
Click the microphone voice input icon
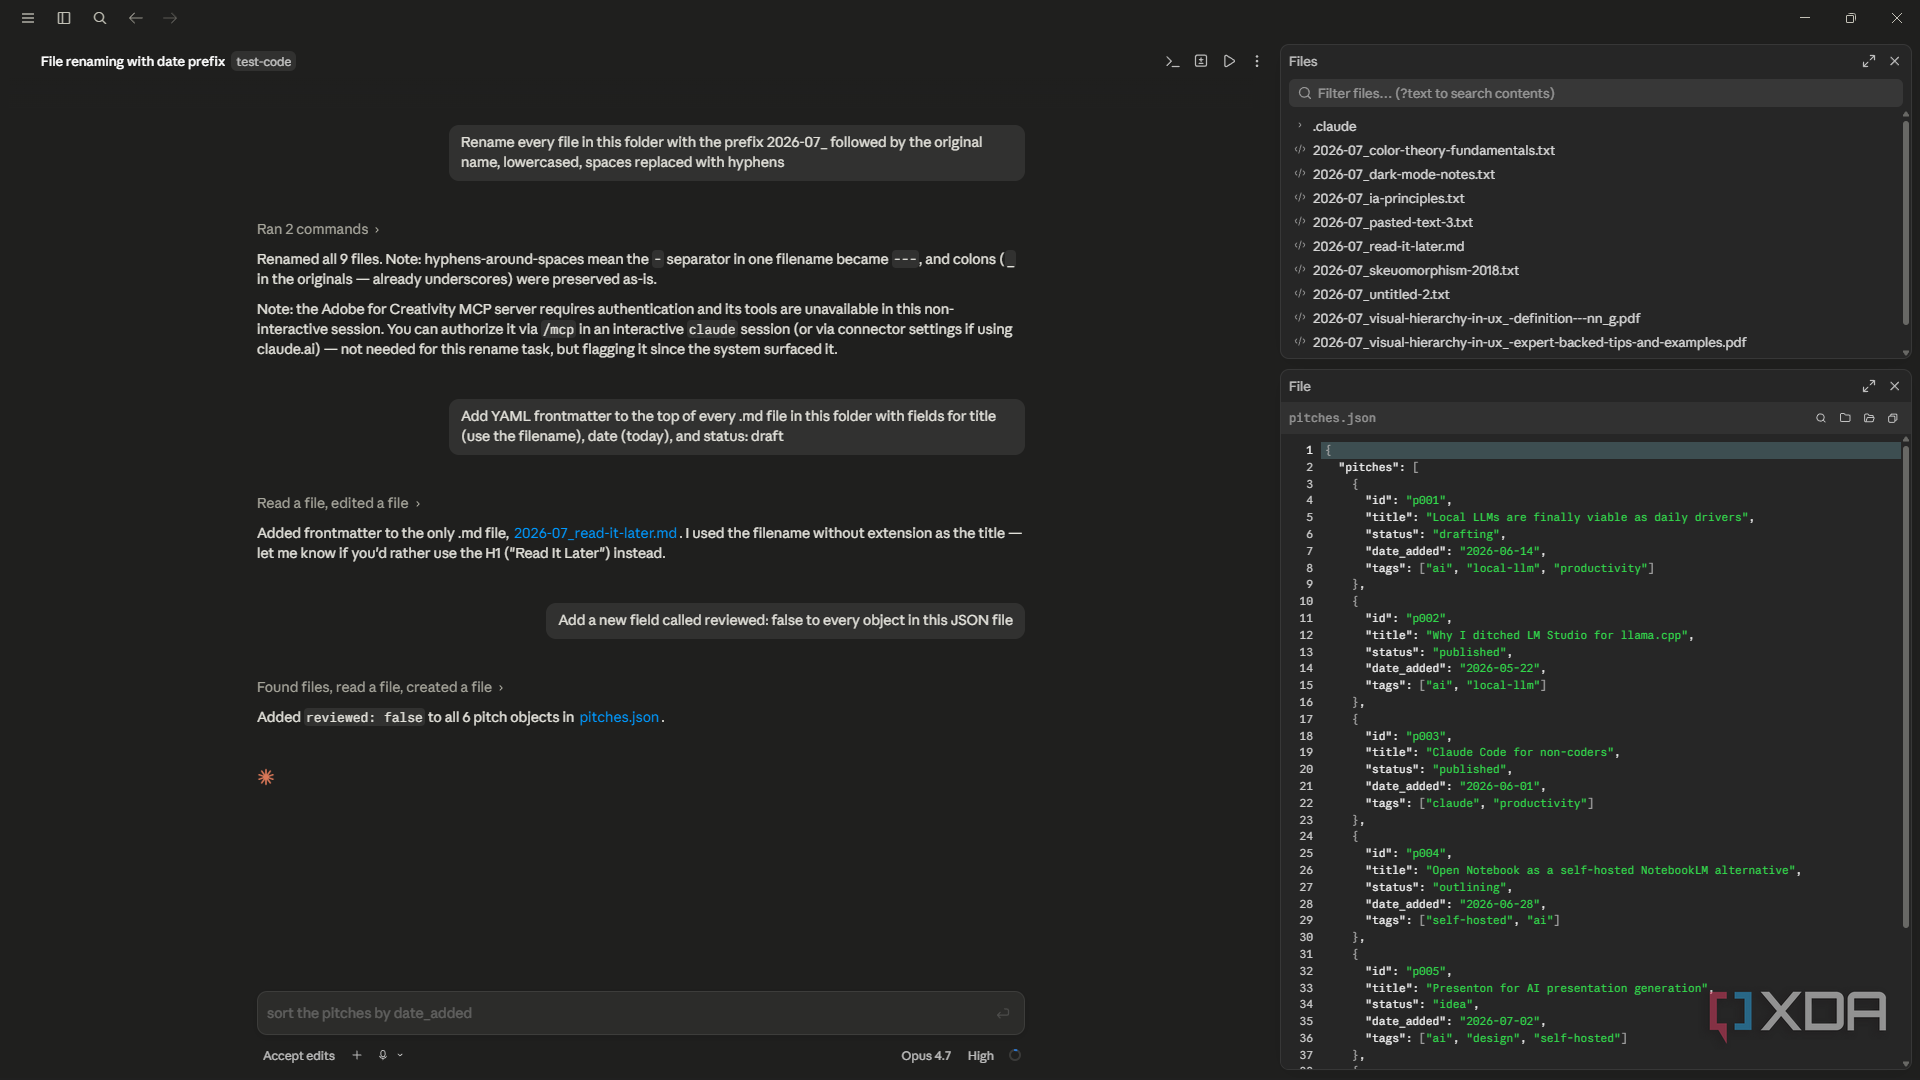(x=382, y=1055)
